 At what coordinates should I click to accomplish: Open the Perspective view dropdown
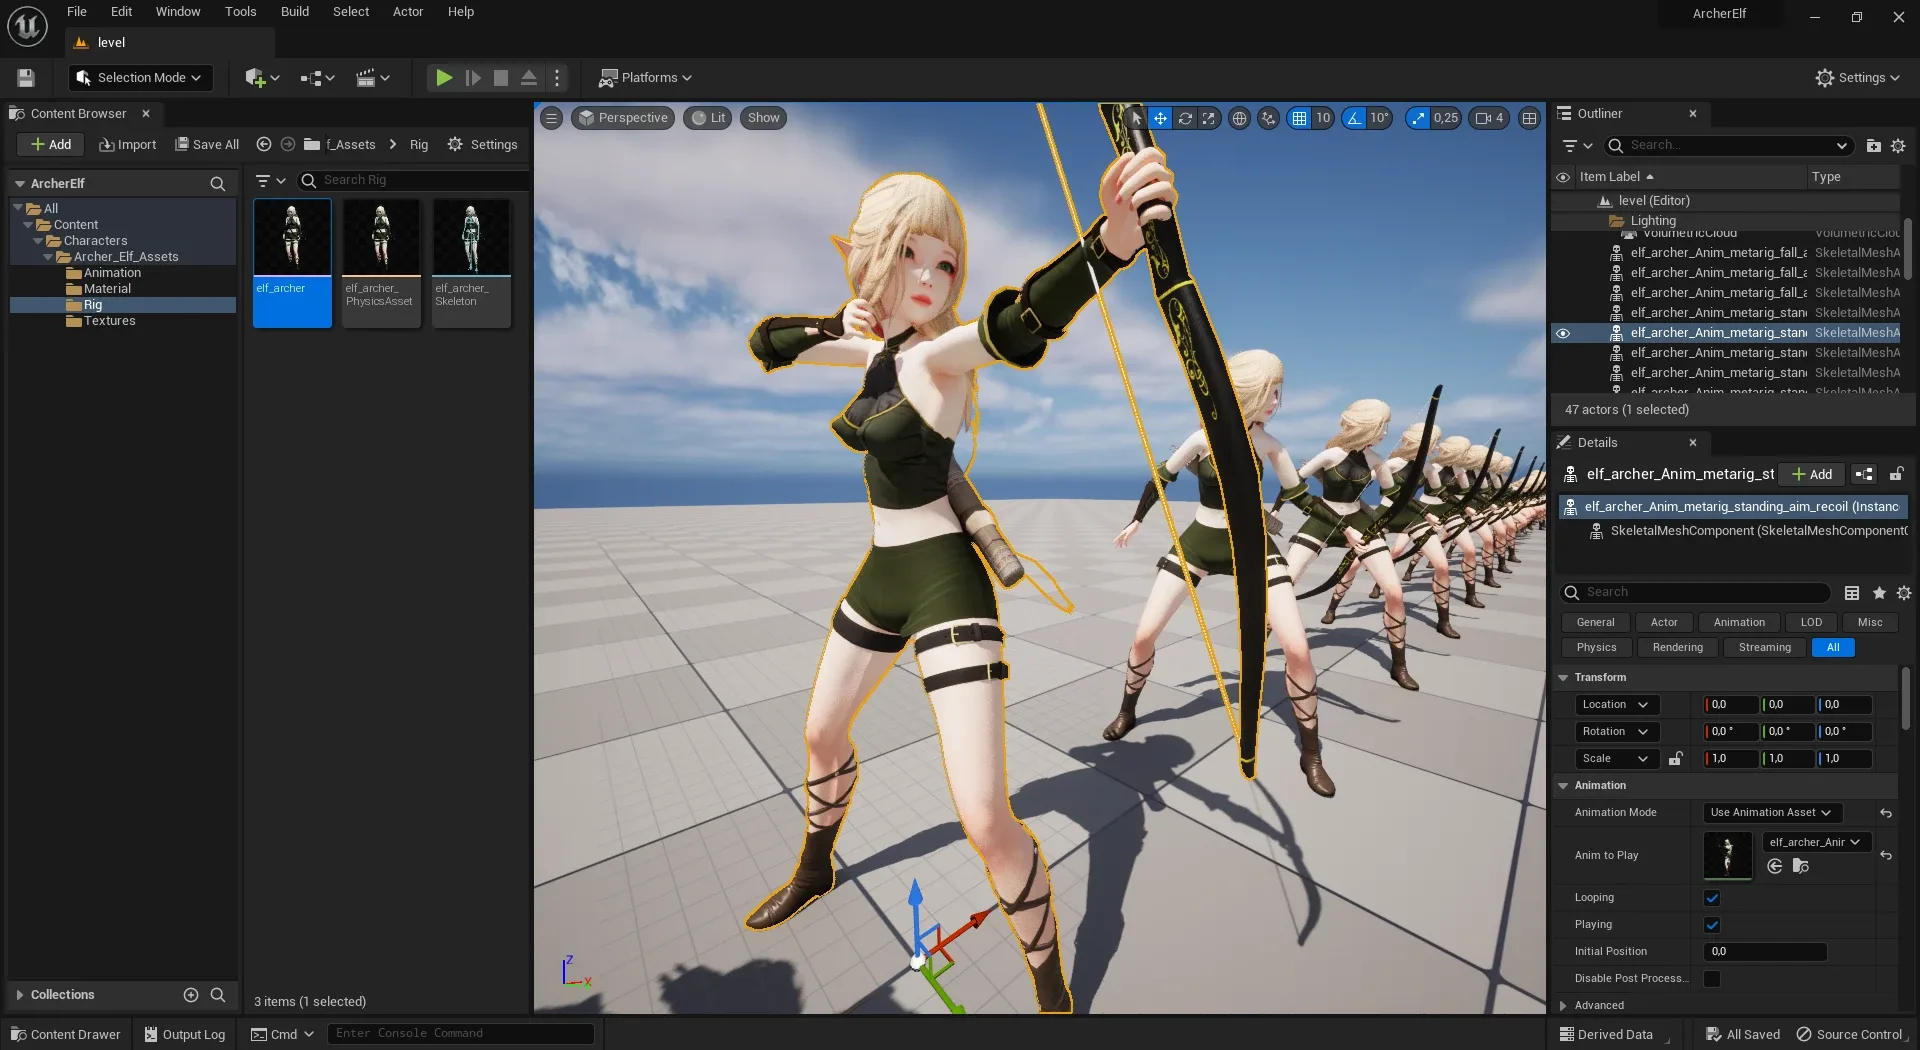point(622,117)
